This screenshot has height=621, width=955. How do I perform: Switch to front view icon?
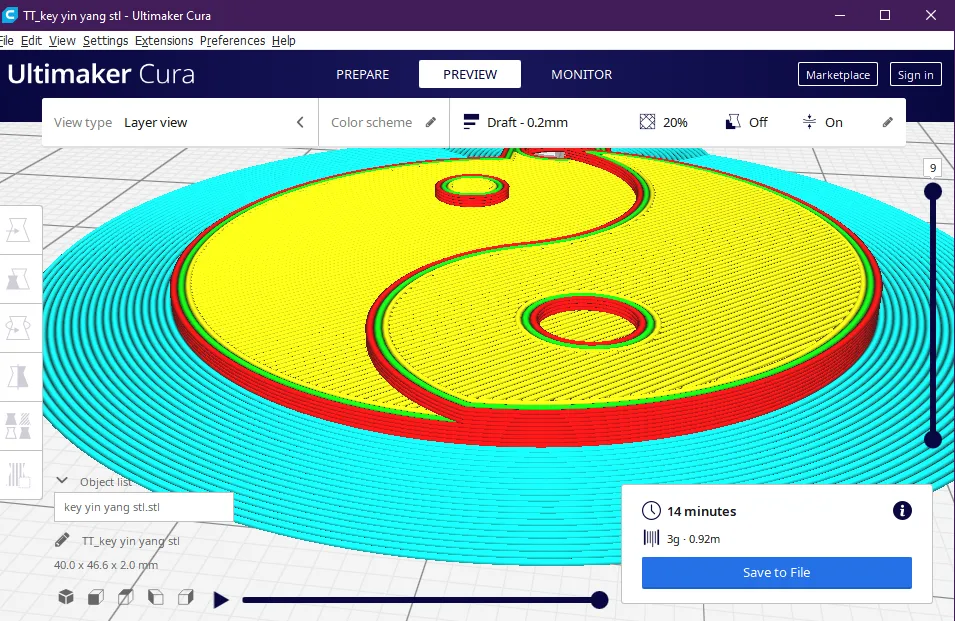(x=96, y=597)
